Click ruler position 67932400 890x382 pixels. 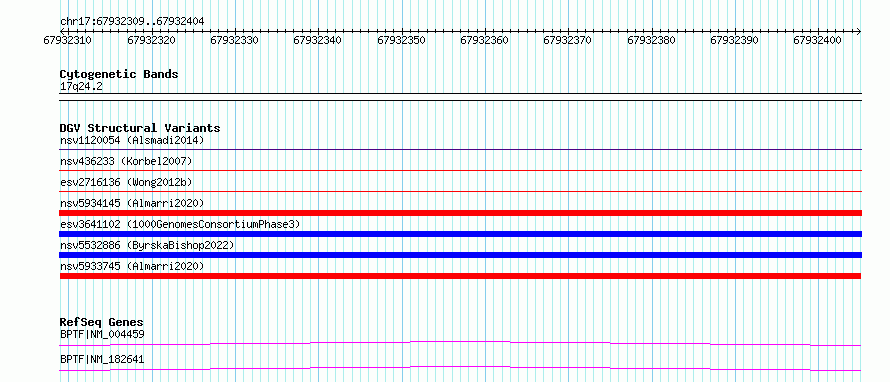tap(818, 40)
